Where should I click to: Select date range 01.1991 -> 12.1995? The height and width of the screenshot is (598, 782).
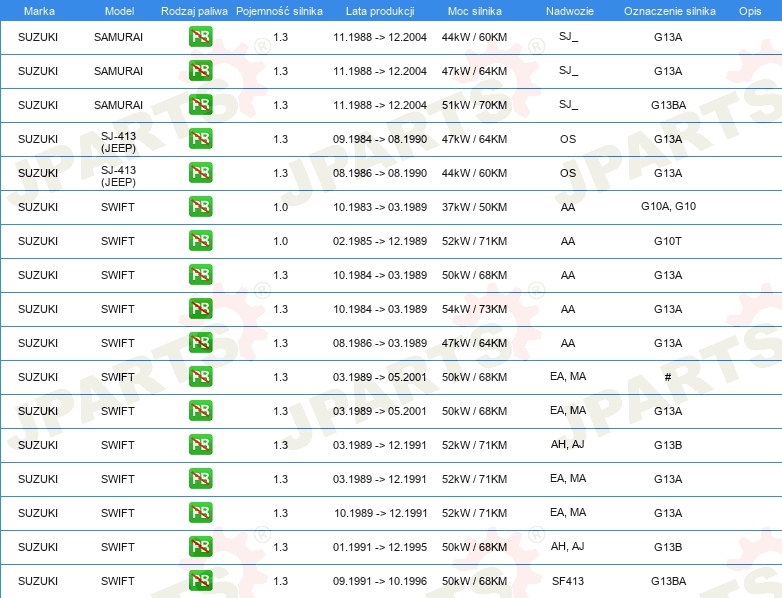click(x=380, y=547)
